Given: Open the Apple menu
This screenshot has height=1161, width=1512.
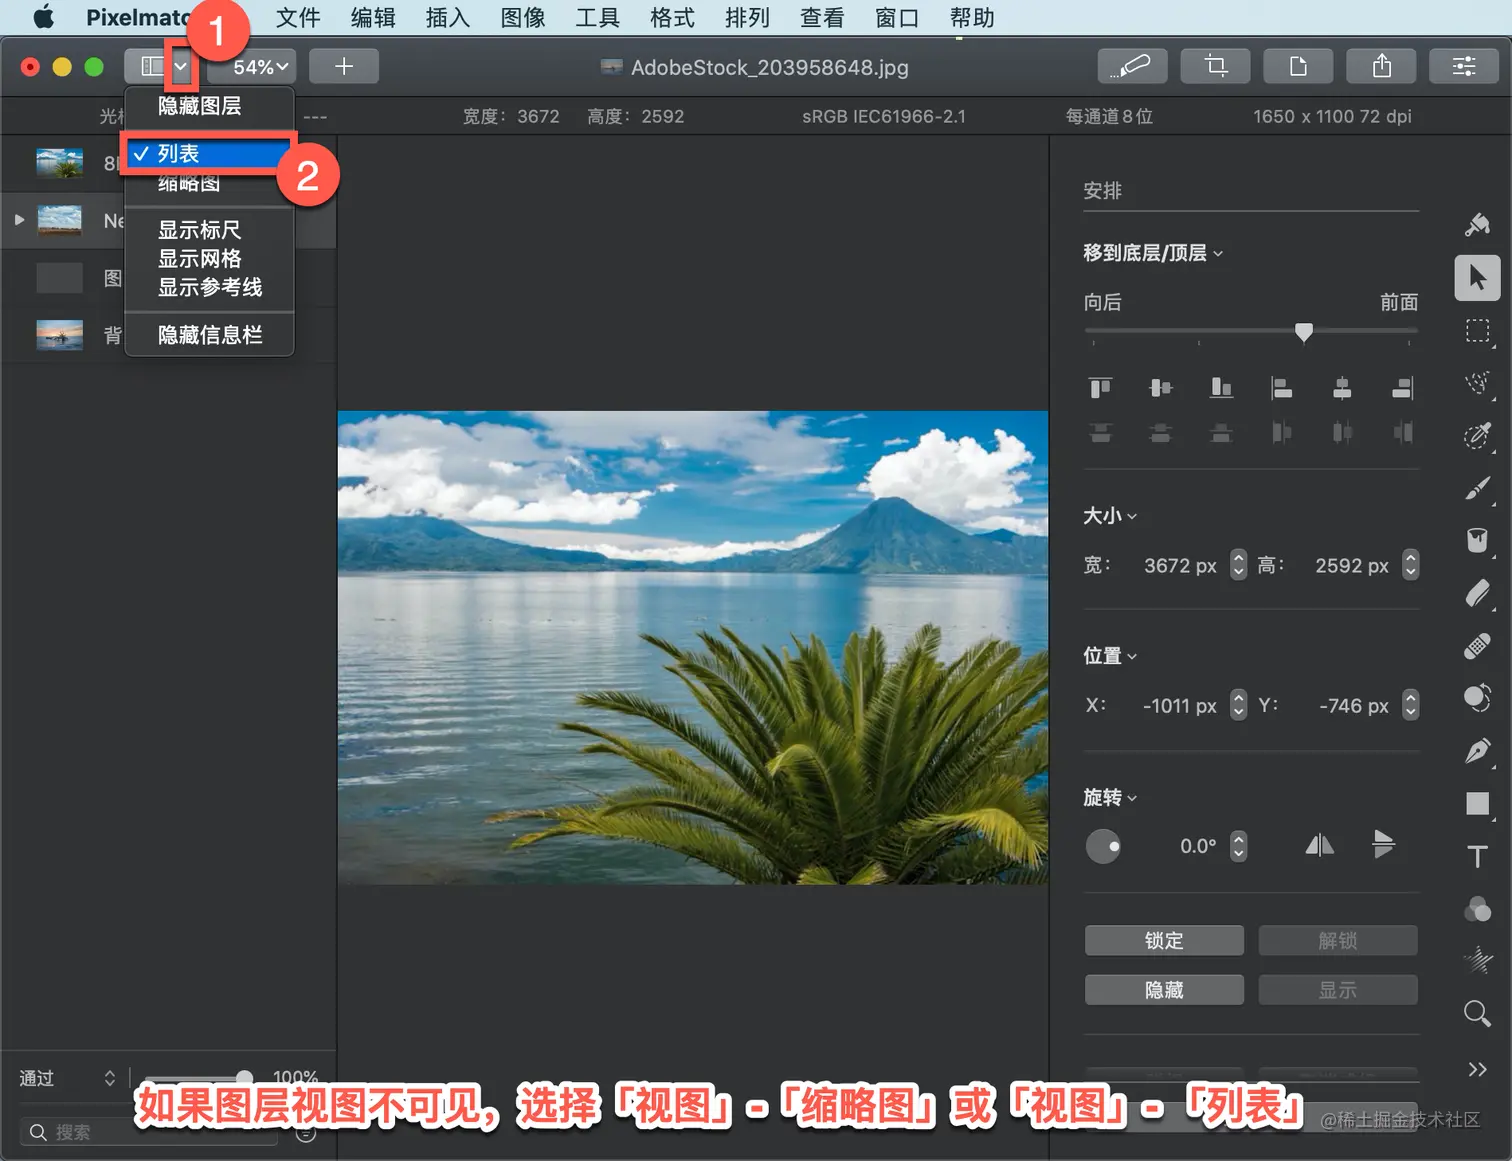Looking at the screenshot, I should pyautogui.click(x=44, y=18).
